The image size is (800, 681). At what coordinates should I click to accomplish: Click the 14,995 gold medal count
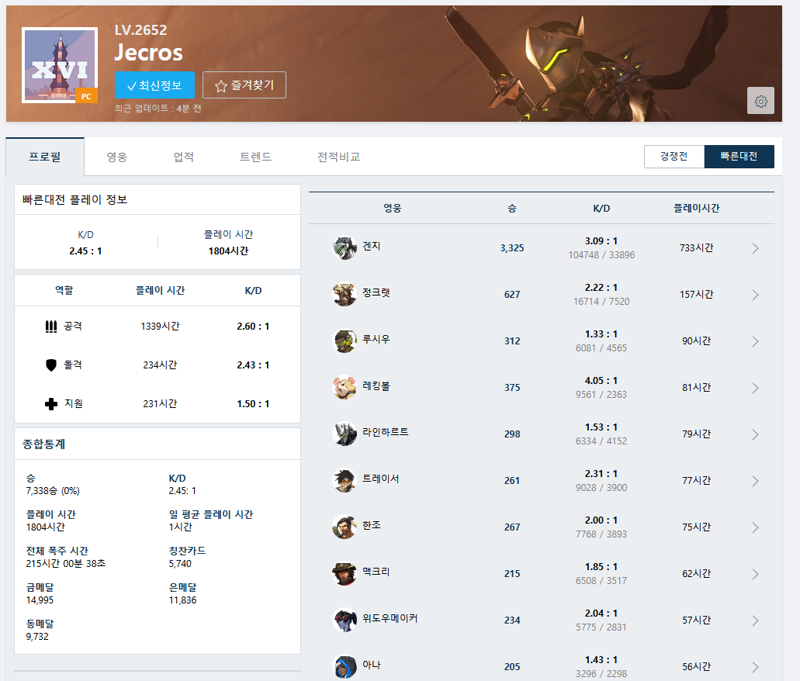(40, 600)
